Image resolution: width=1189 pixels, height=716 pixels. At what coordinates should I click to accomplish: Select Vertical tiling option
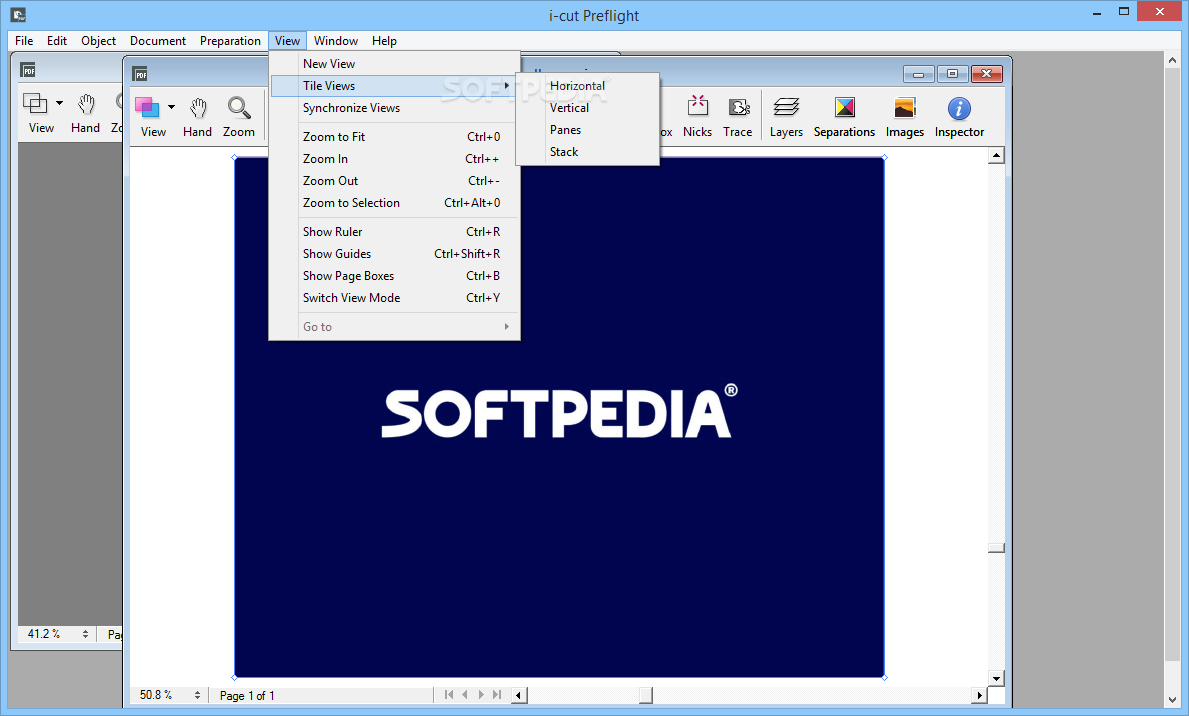pyautogui.click(x=588, y=108)
